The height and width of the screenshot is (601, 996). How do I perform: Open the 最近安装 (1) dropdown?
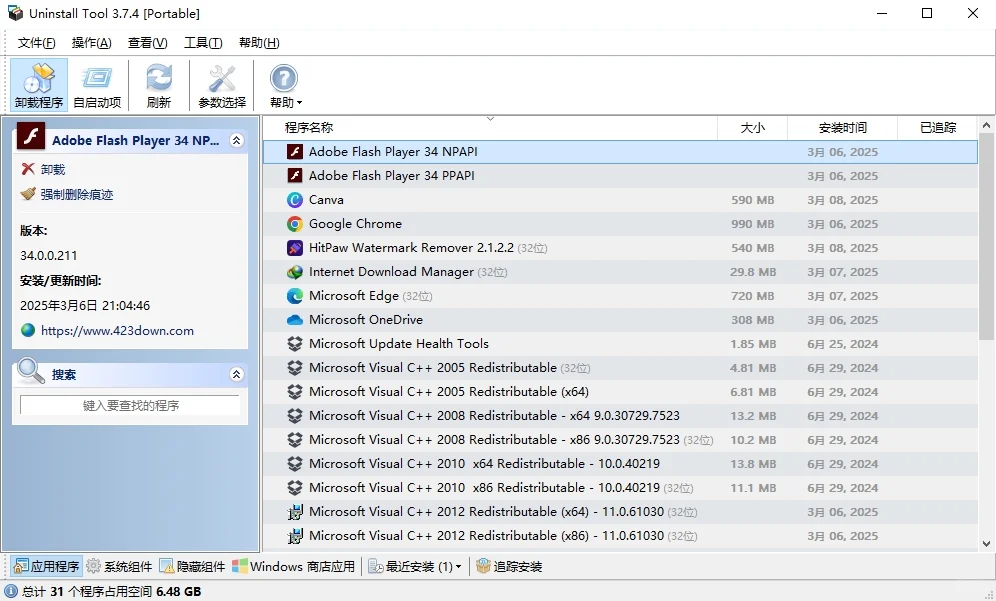pyautogui.click(x=415, y=566)
